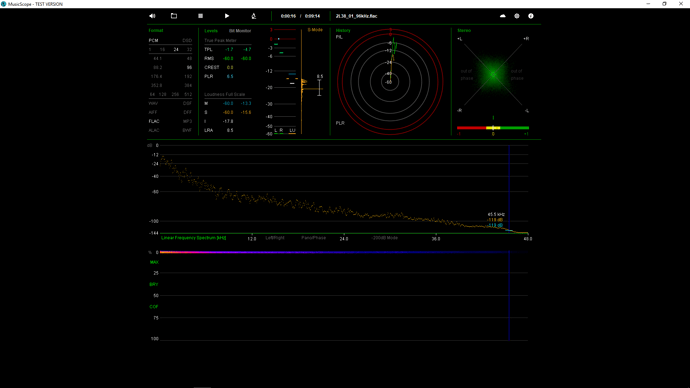The height and width of the screenshot is (388, 690).
Task: Open a file using the folder icon
Action: coord(174,16)
